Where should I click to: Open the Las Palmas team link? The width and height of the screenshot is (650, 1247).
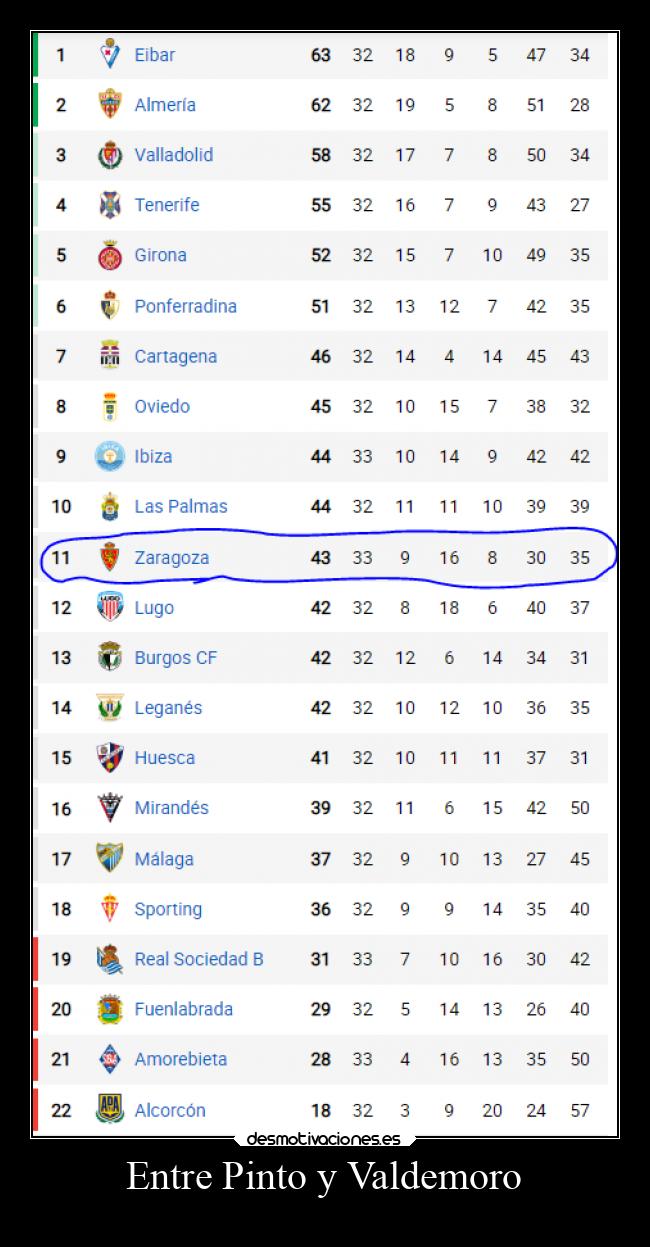[181, 506]
